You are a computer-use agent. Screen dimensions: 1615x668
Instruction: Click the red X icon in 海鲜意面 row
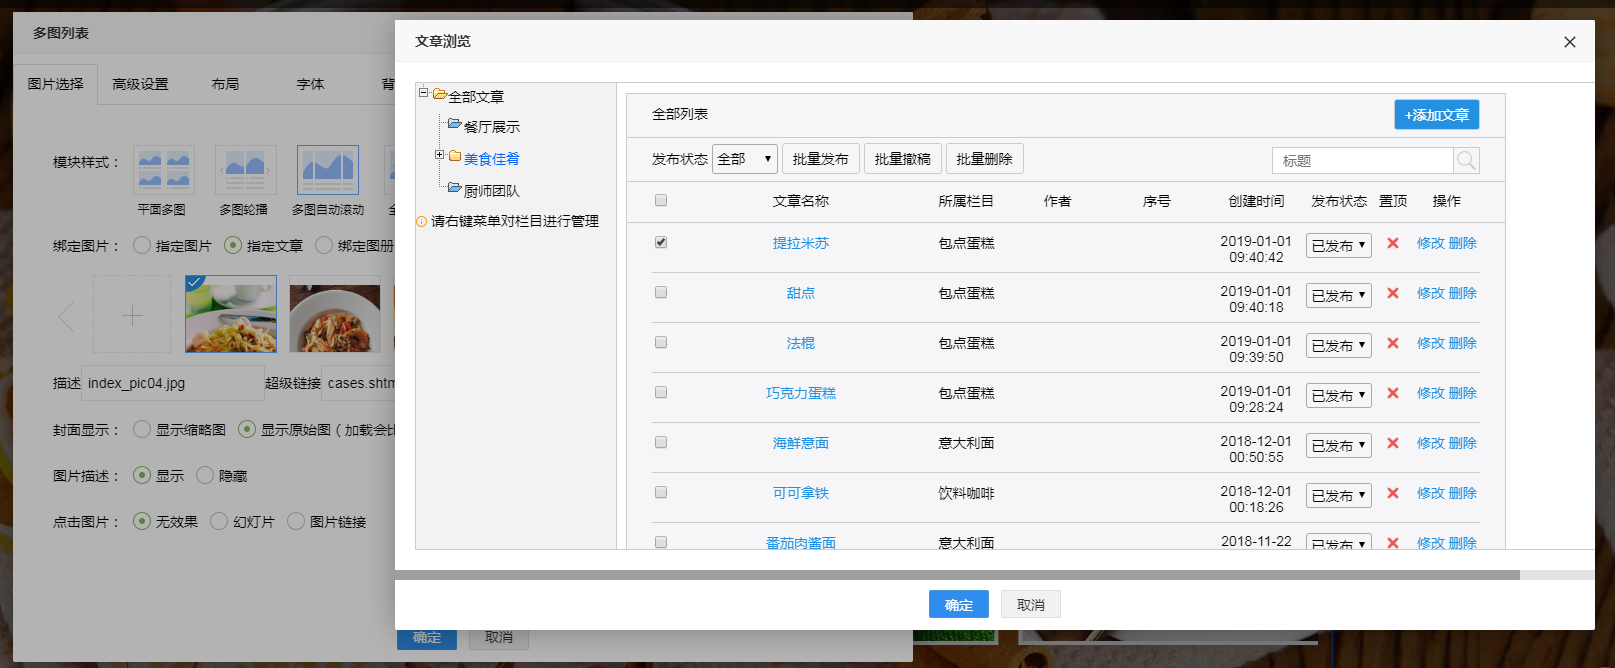(1392, 443)
